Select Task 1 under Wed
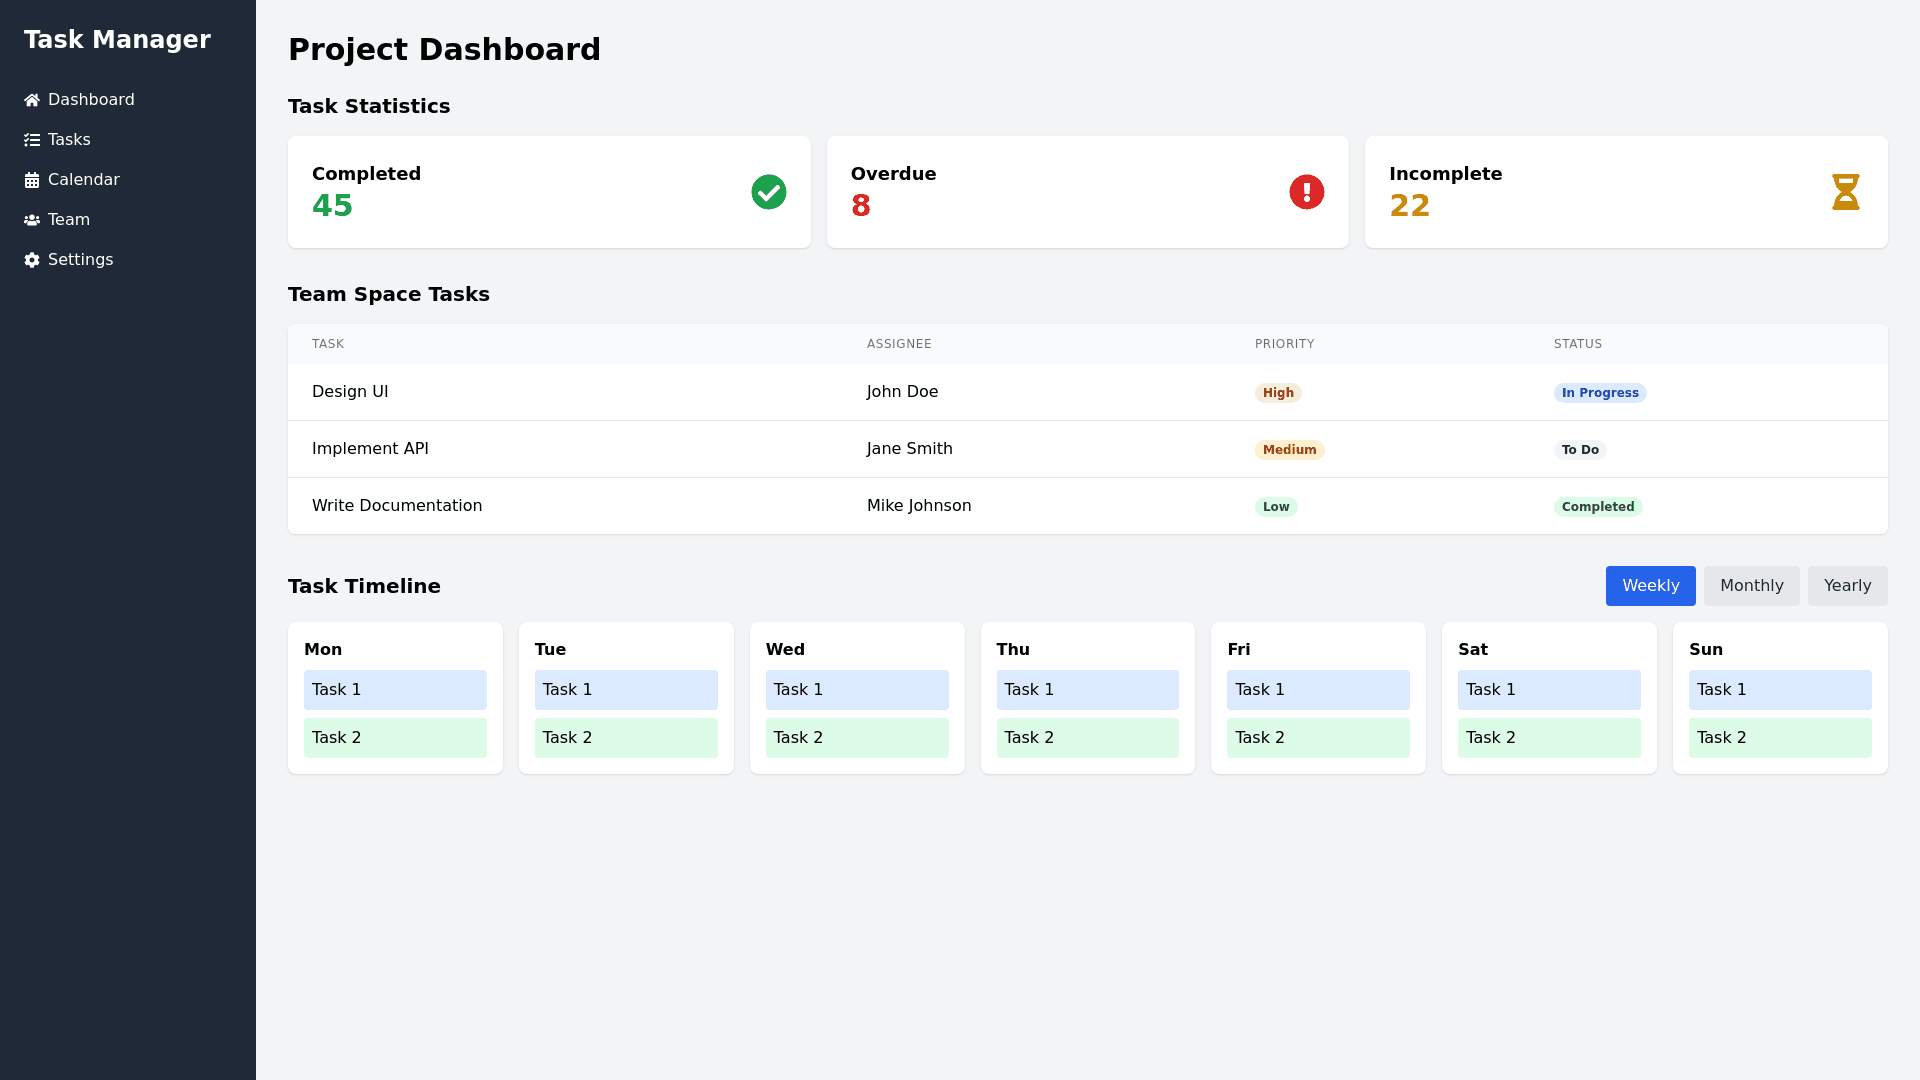The image size is (1920, 1080). pyautogui.click(x=856, y=690)
